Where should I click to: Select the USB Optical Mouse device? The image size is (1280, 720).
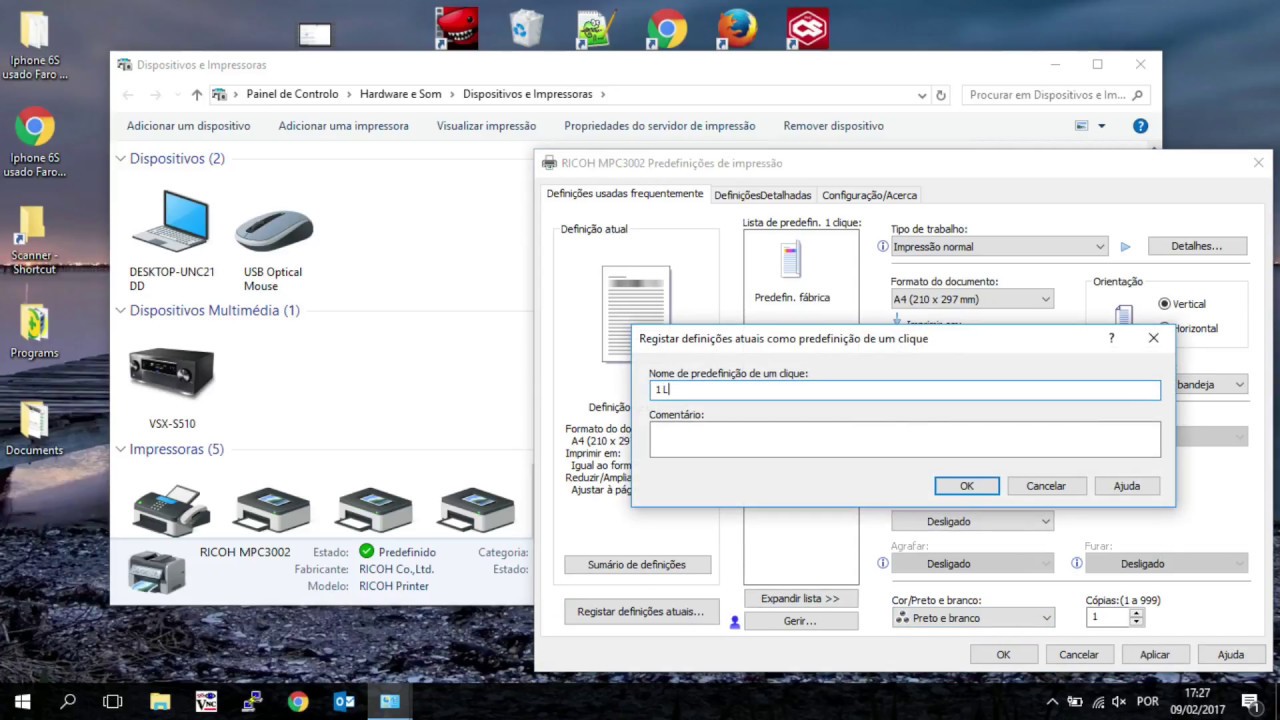click(273, 229)
